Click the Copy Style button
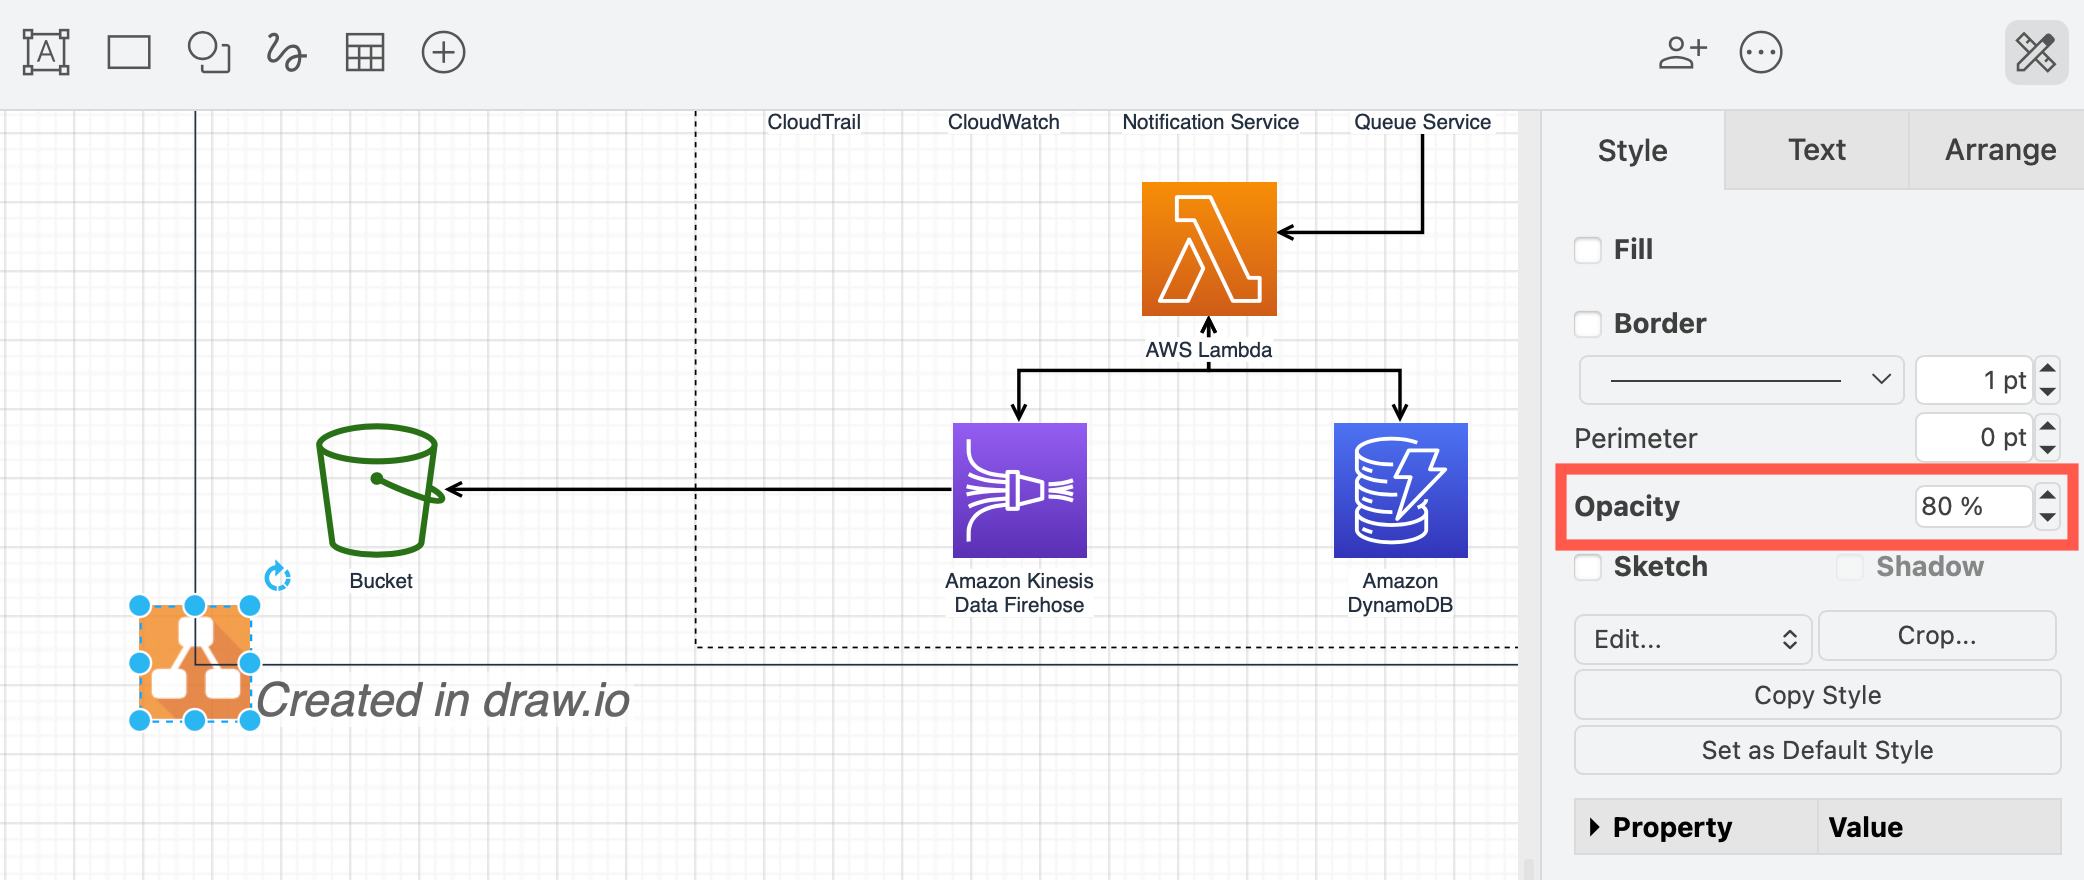 pos(1816,695)
